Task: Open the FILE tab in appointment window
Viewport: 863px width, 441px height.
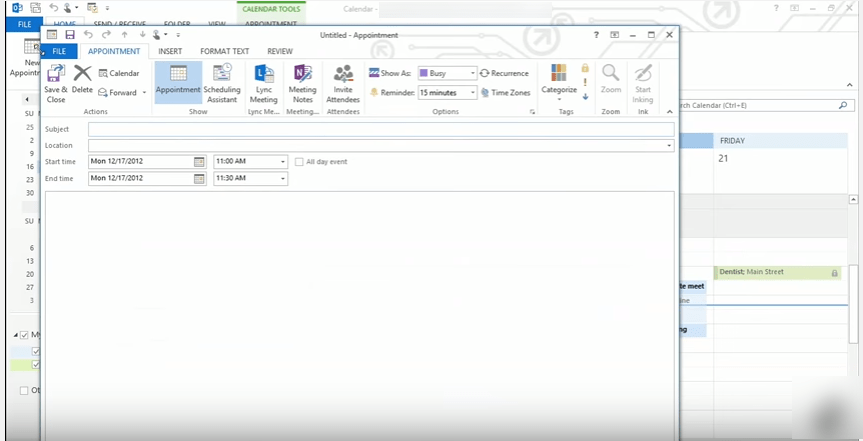Action: click(59, 51)
